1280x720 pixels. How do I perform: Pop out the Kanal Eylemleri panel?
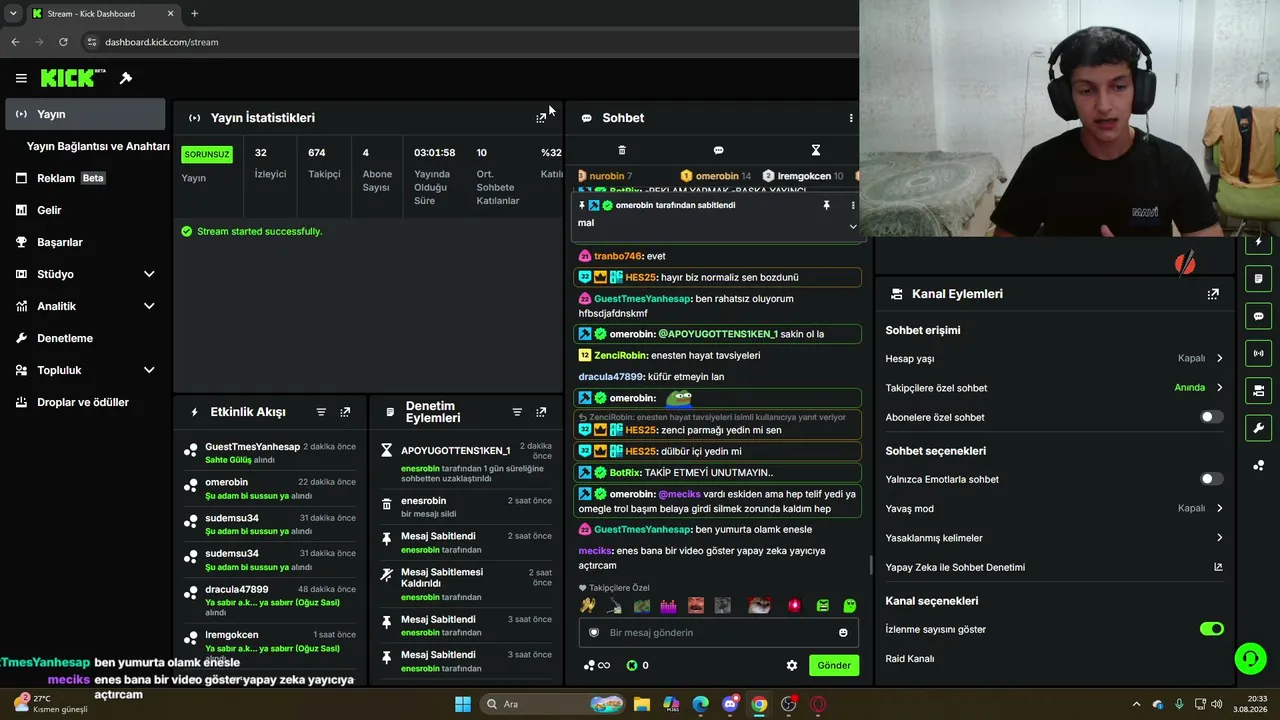(1213, 294)
